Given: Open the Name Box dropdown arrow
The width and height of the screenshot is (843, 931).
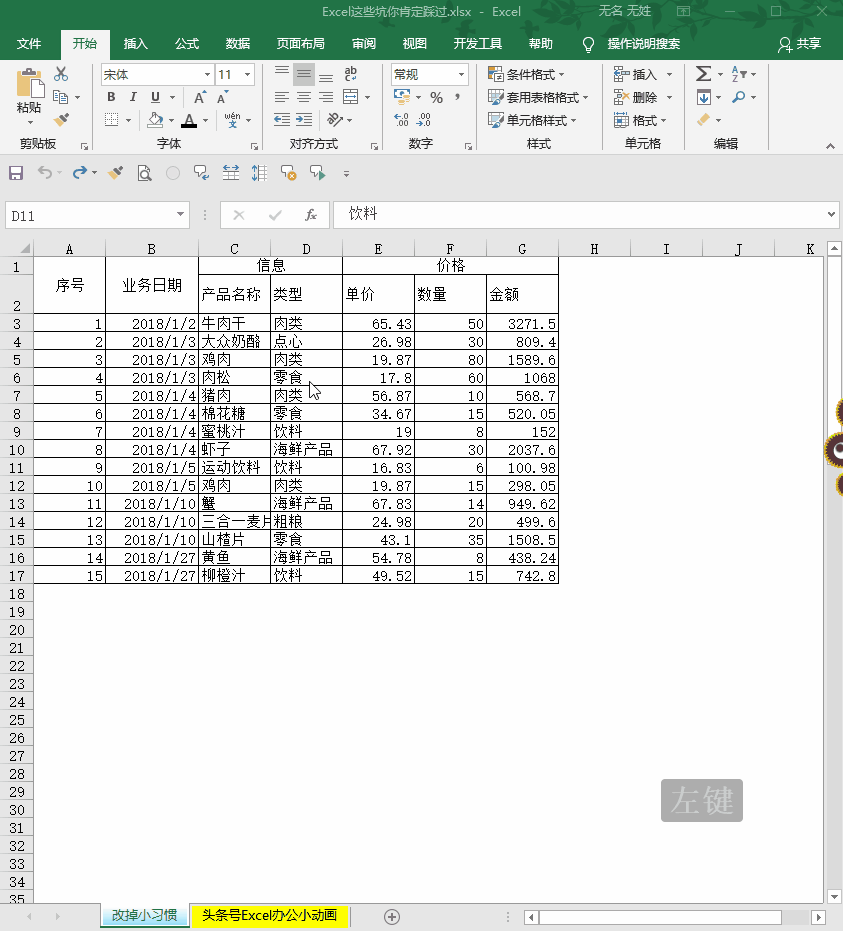Looking at the screenshot, I should (180, 215).
